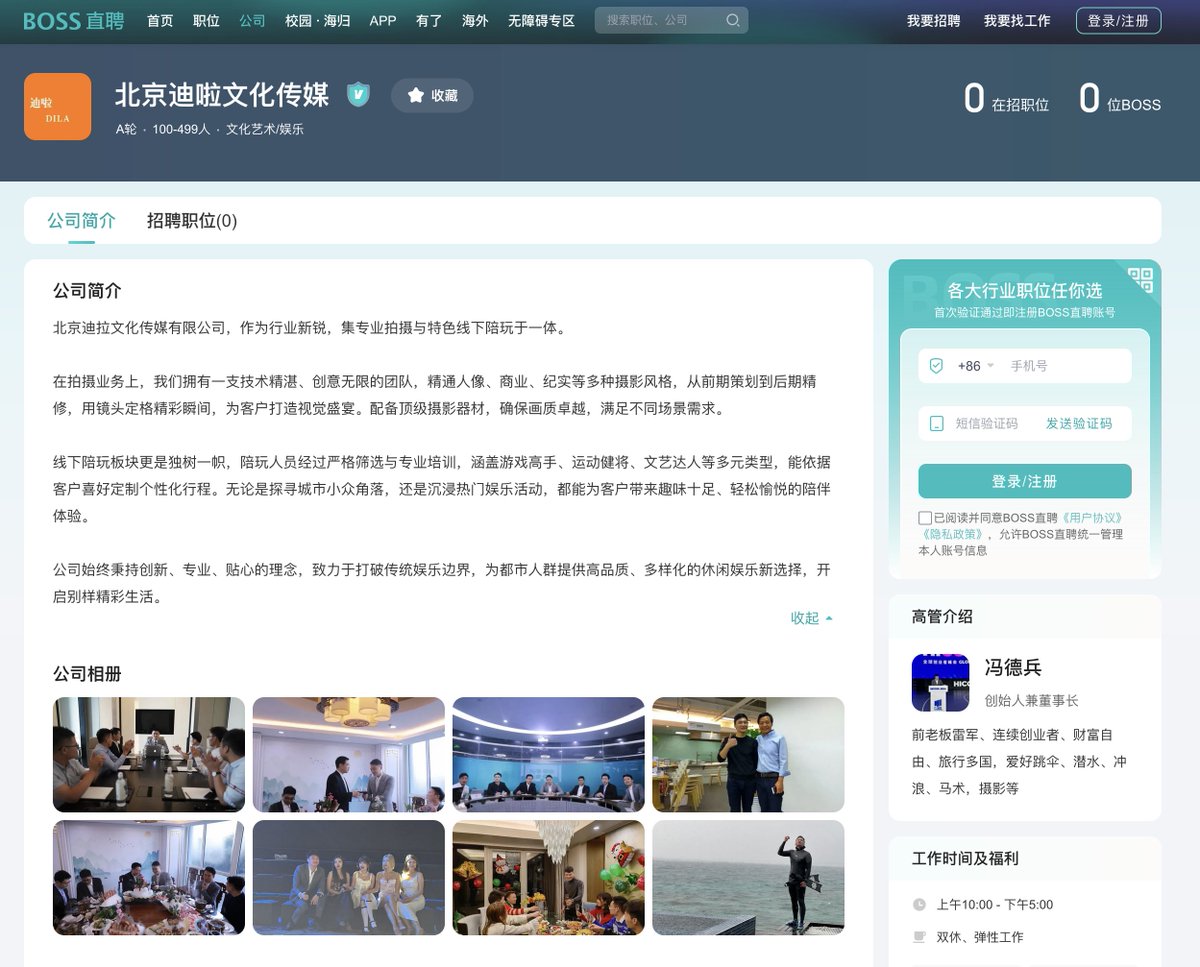The height and width of the screenshot is (967, 1200).
Task: Focus the 搜索职位、公司 search box
Action: [x=660, y=20]
